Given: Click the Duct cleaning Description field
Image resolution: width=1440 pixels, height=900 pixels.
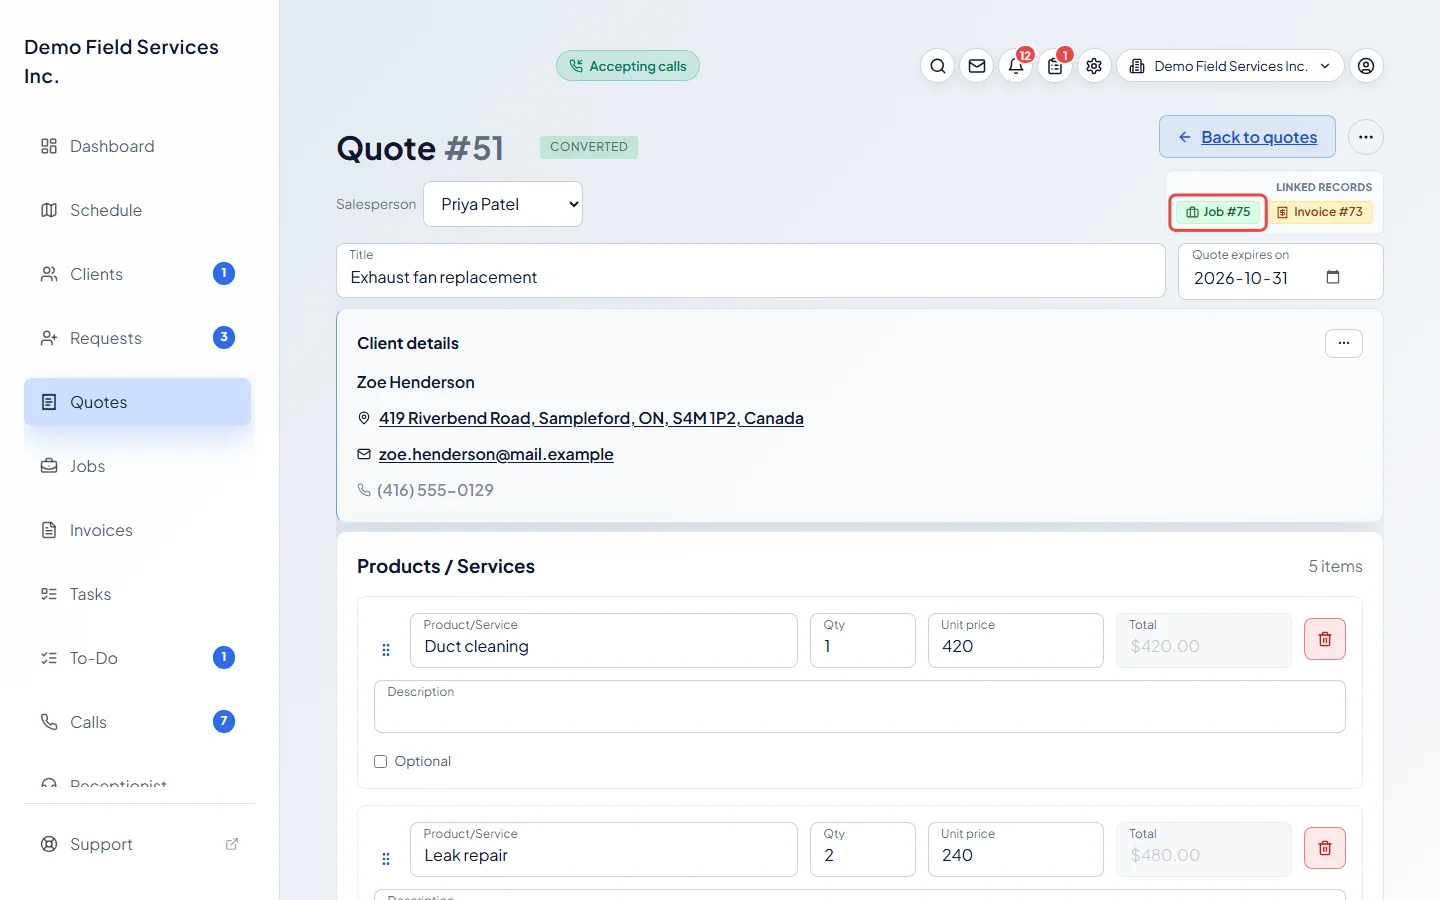Looking at the screenshot, I should (860, 707).
